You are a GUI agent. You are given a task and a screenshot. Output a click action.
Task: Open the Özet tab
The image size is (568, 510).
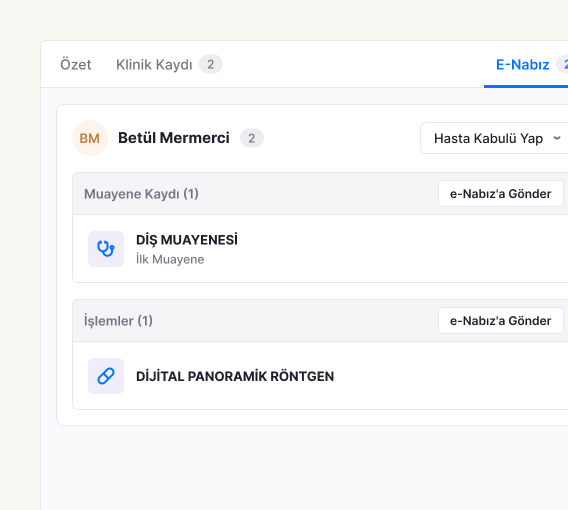coord(75,64)
